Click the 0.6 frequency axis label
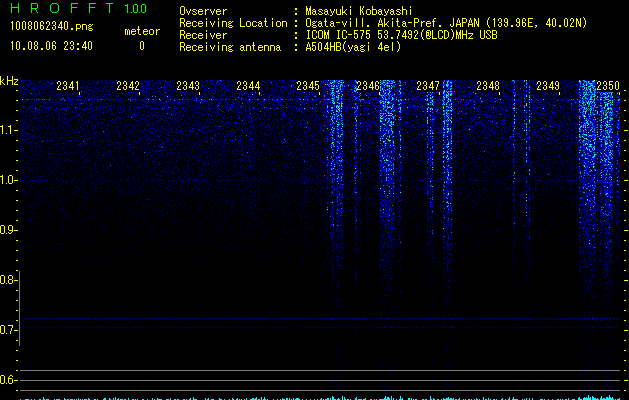This screenshot has width=629, height=400. click(7, 380)
